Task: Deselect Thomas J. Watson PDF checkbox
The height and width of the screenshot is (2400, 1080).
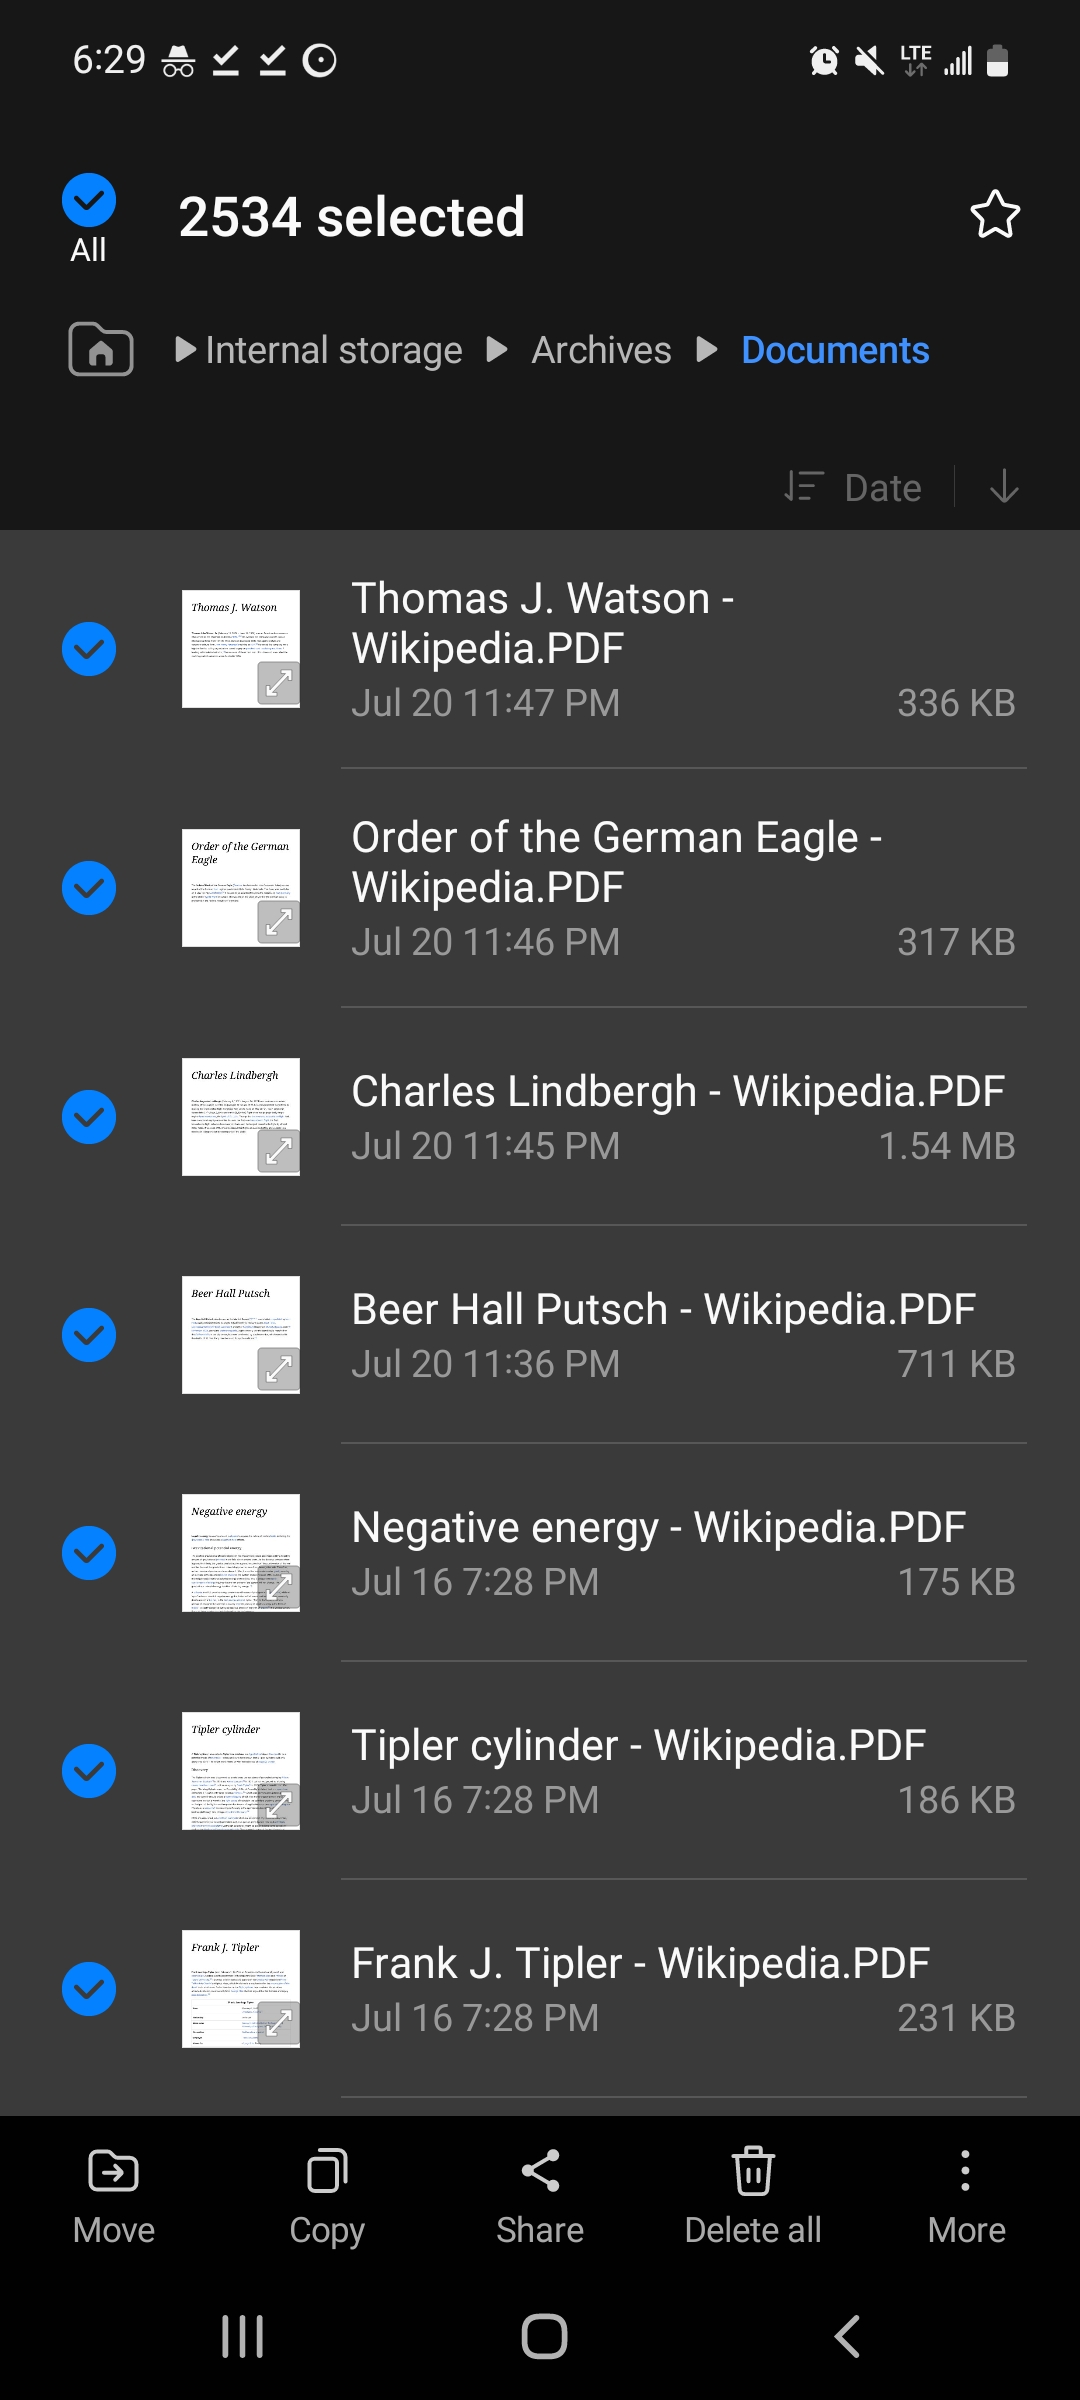Action: click(89, 649)
